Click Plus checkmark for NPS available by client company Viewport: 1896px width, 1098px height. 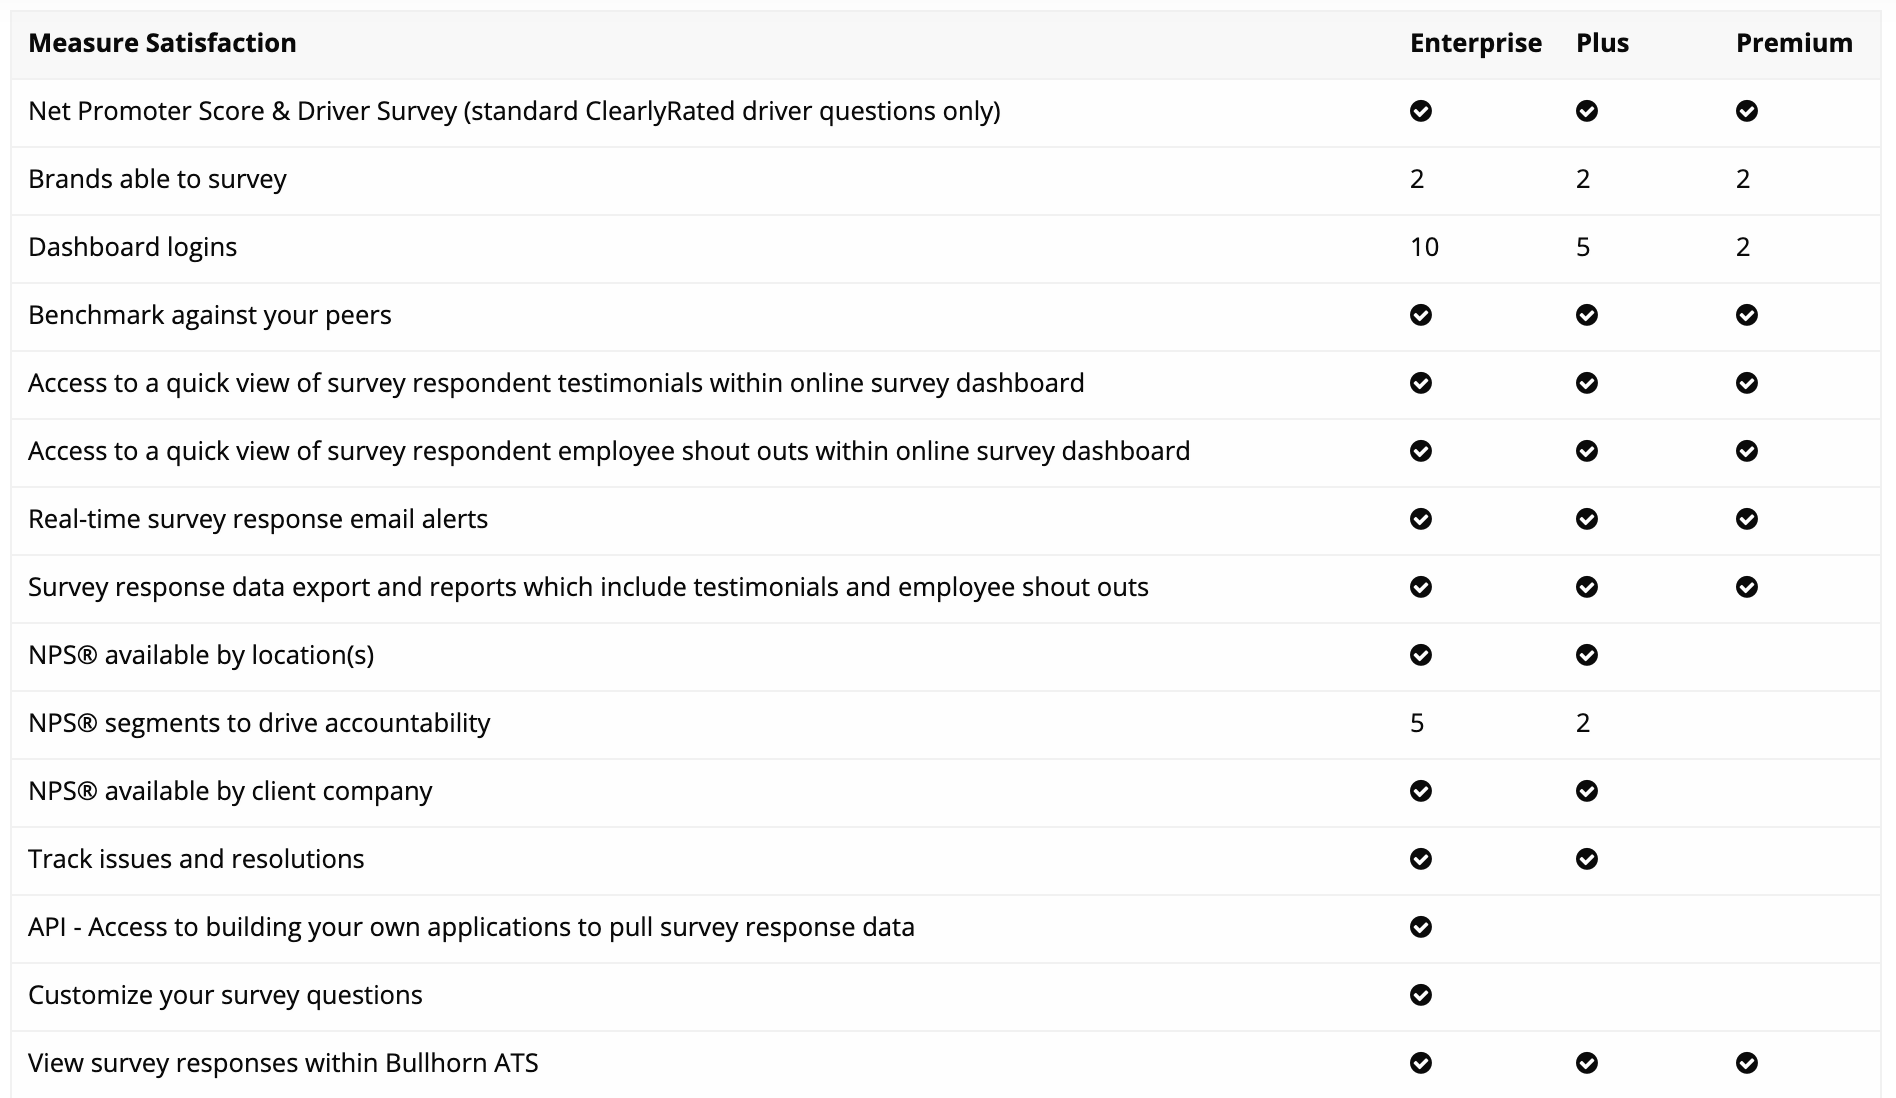[x=1587, y=791]
